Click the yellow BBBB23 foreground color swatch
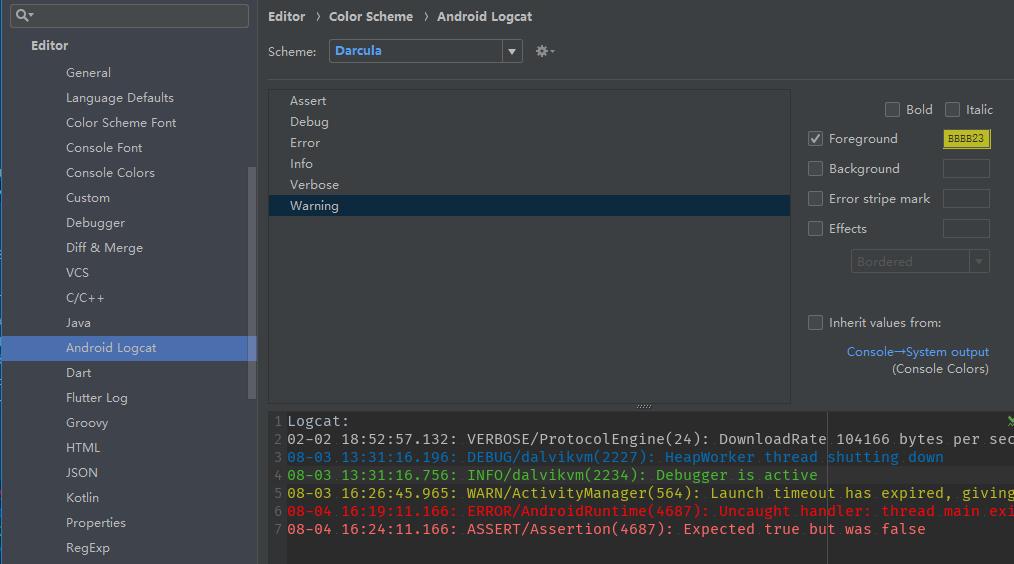 965,139
